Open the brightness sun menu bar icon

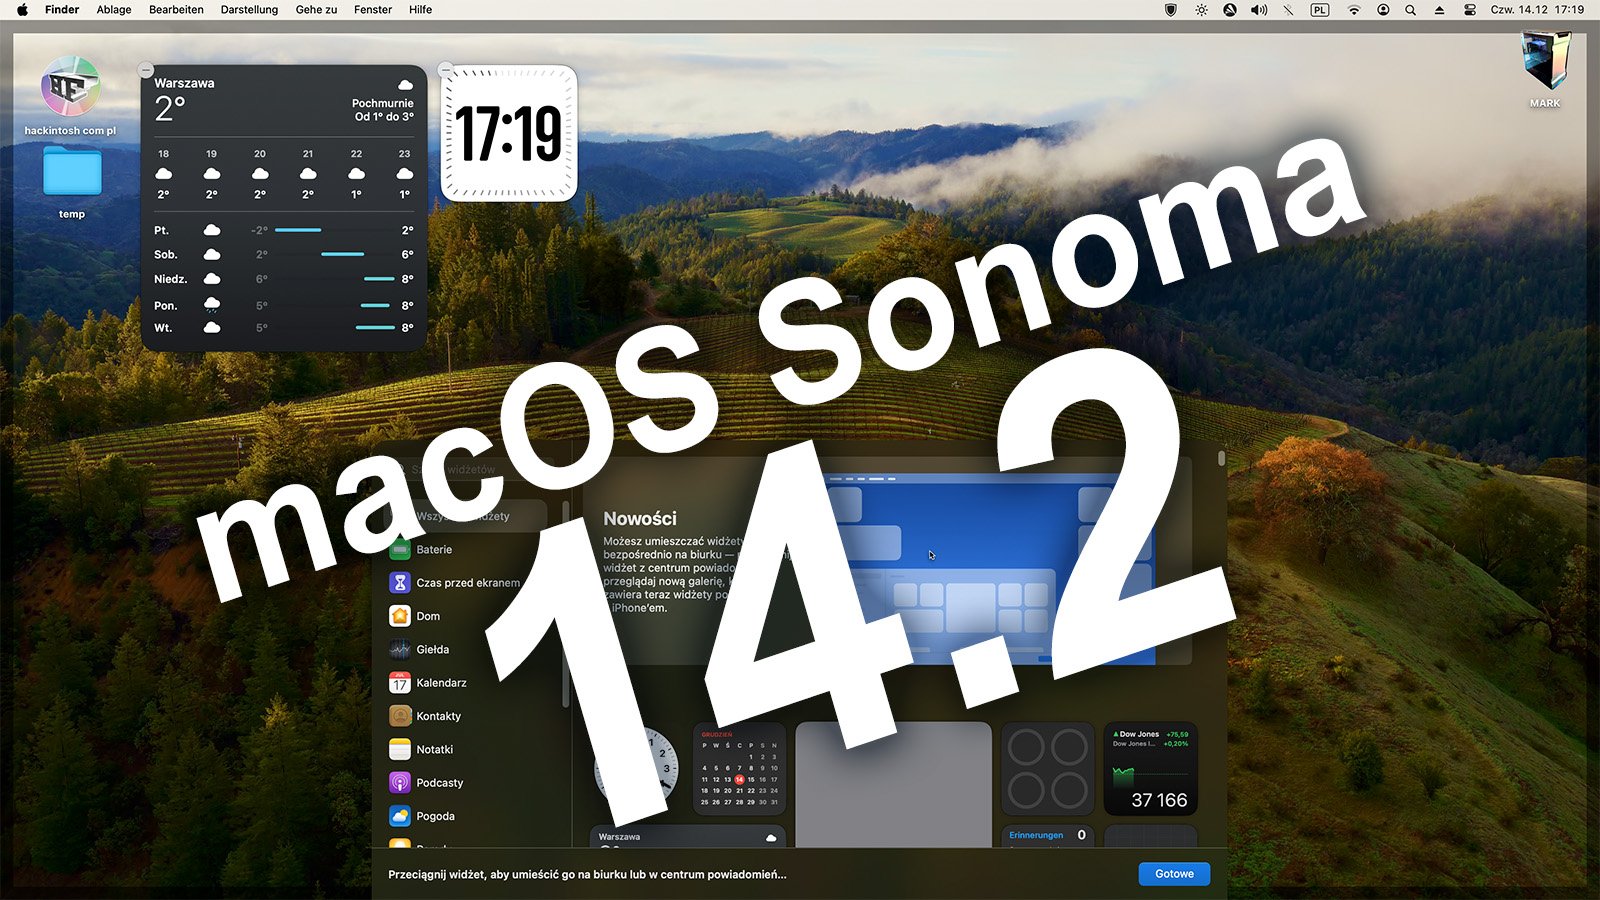click(1201, 10)
